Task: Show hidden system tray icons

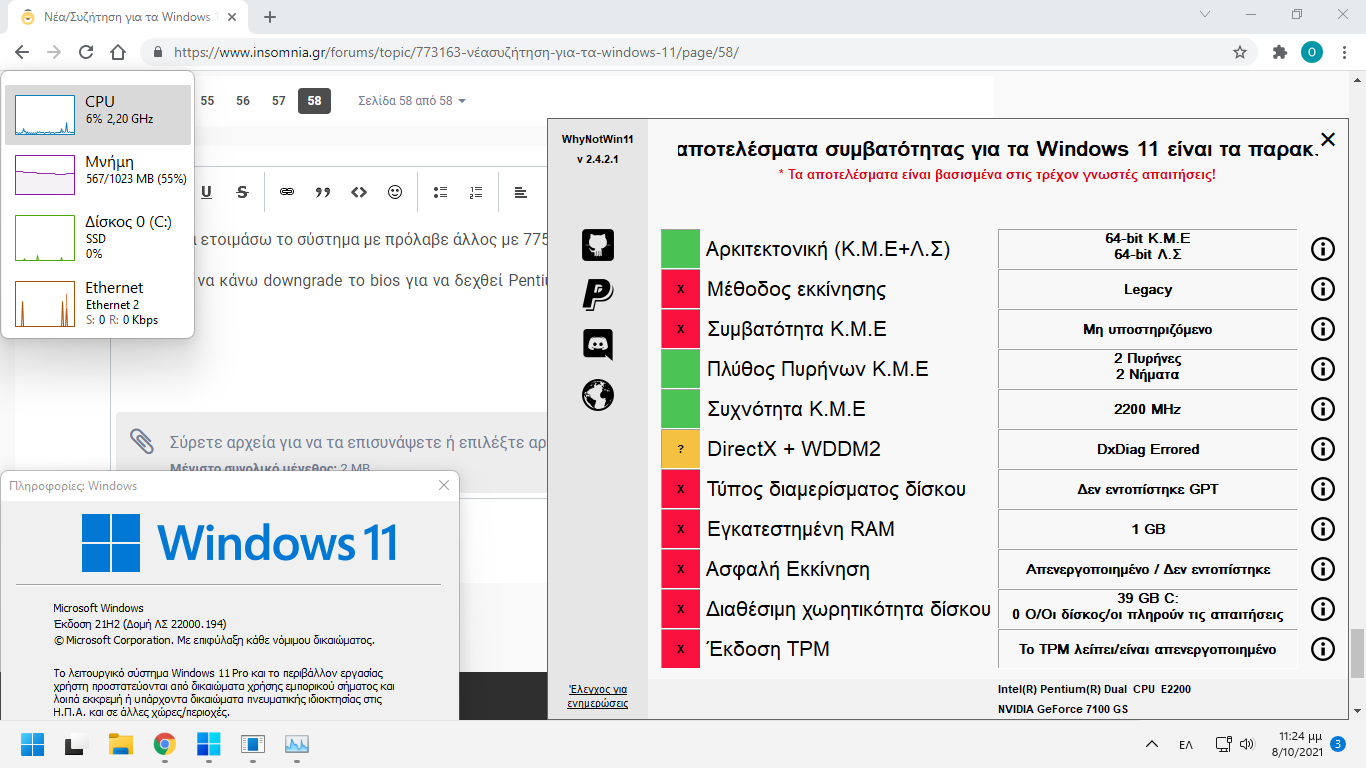Action: [1152, 744]
